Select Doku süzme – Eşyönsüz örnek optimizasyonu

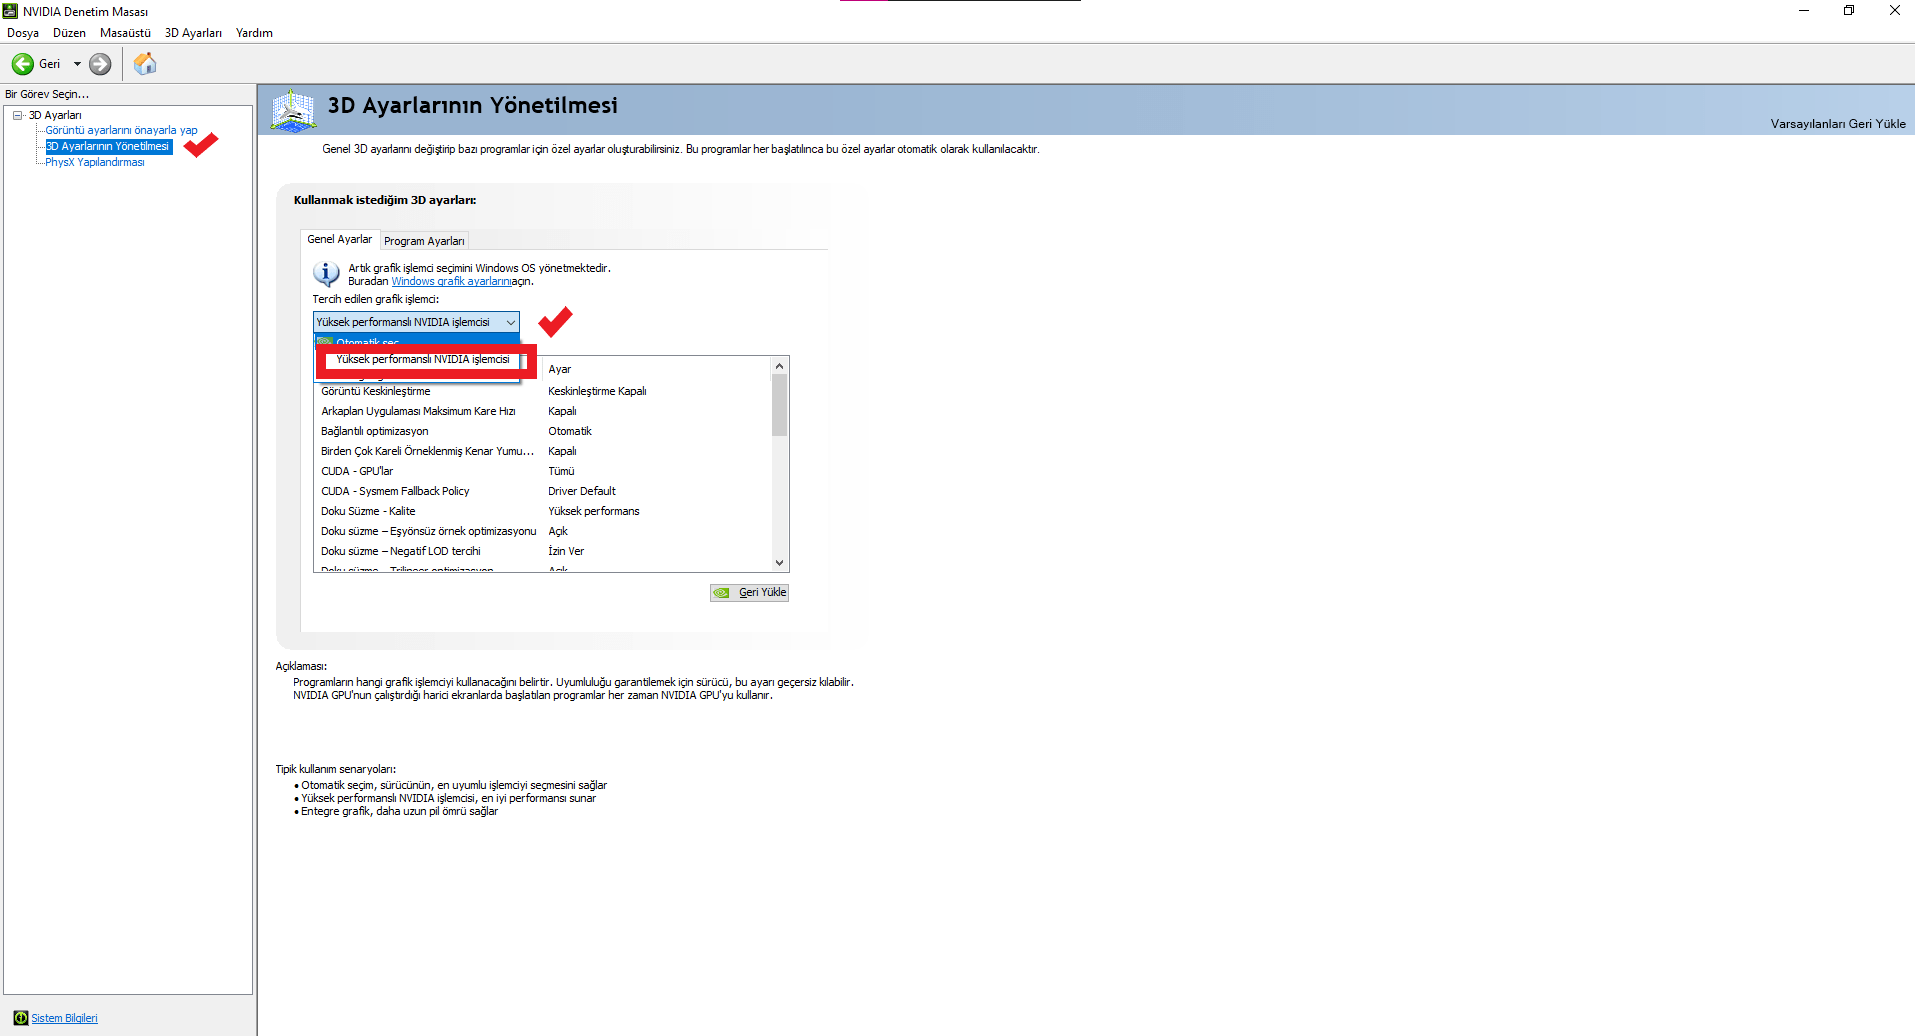[x=543, y=531]
